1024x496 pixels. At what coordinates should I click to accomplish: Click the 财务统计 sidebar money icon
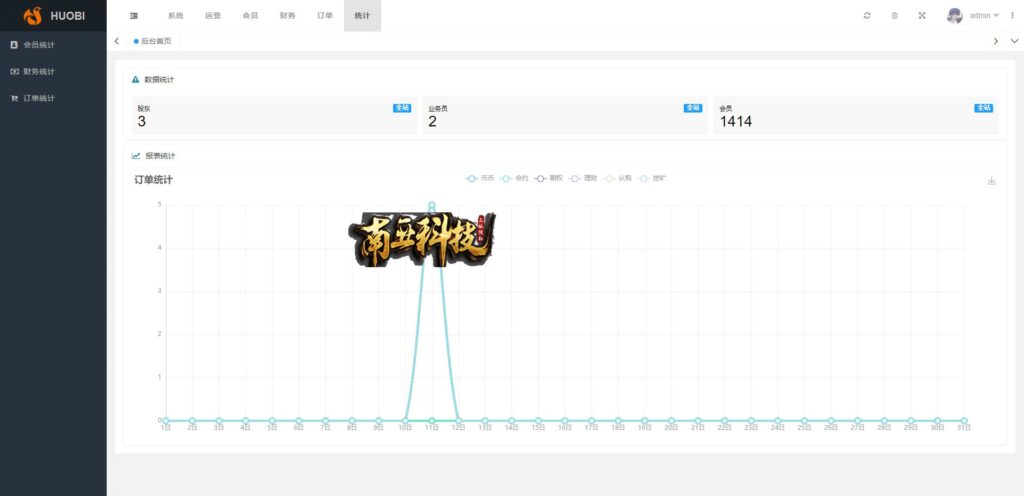pos(14,72)
